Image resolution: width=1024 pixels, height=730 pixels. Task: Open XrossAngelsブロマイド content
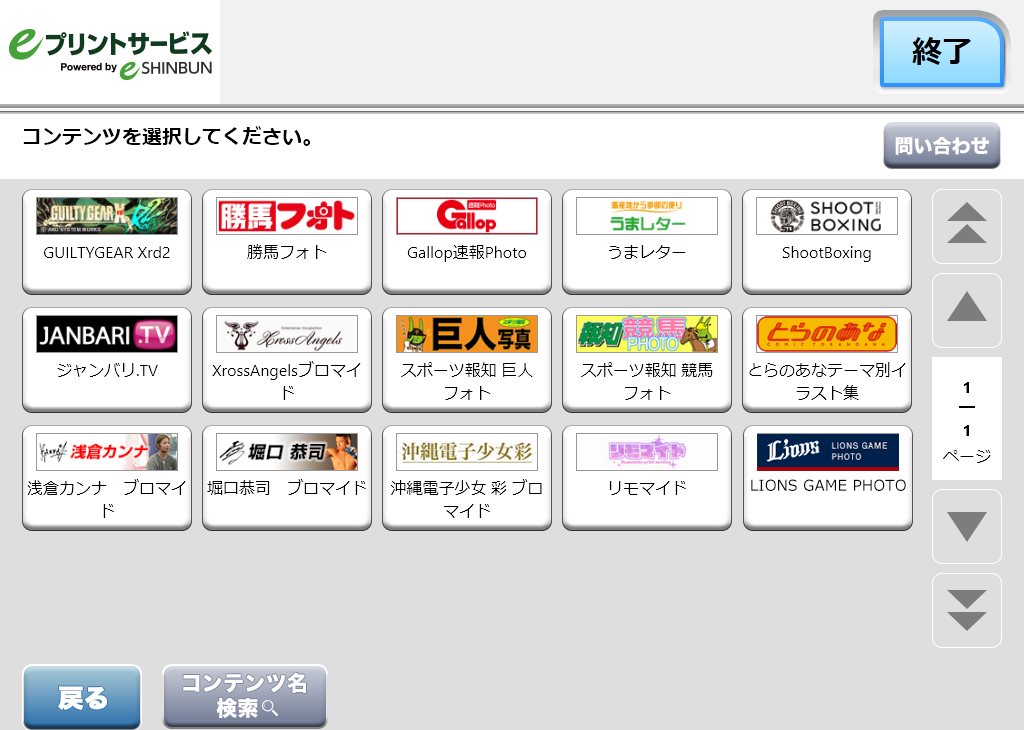tap(287, 360)
